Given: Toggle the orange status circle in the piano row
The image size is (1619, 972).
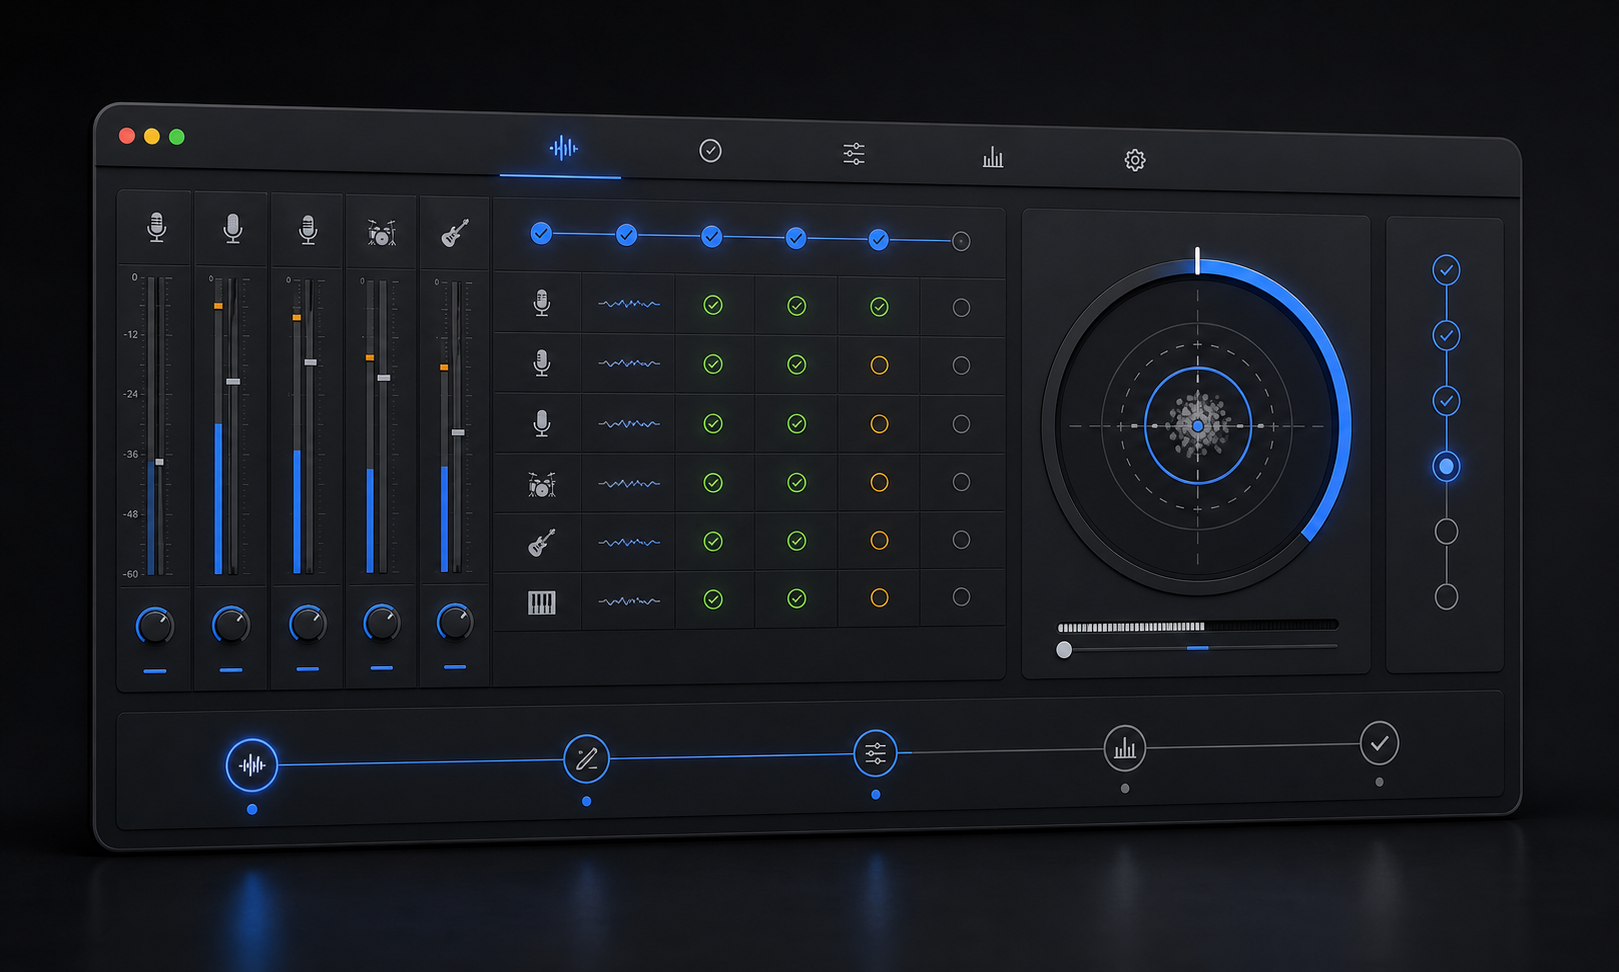Looking at the screenshot, I should click(879, 598).
